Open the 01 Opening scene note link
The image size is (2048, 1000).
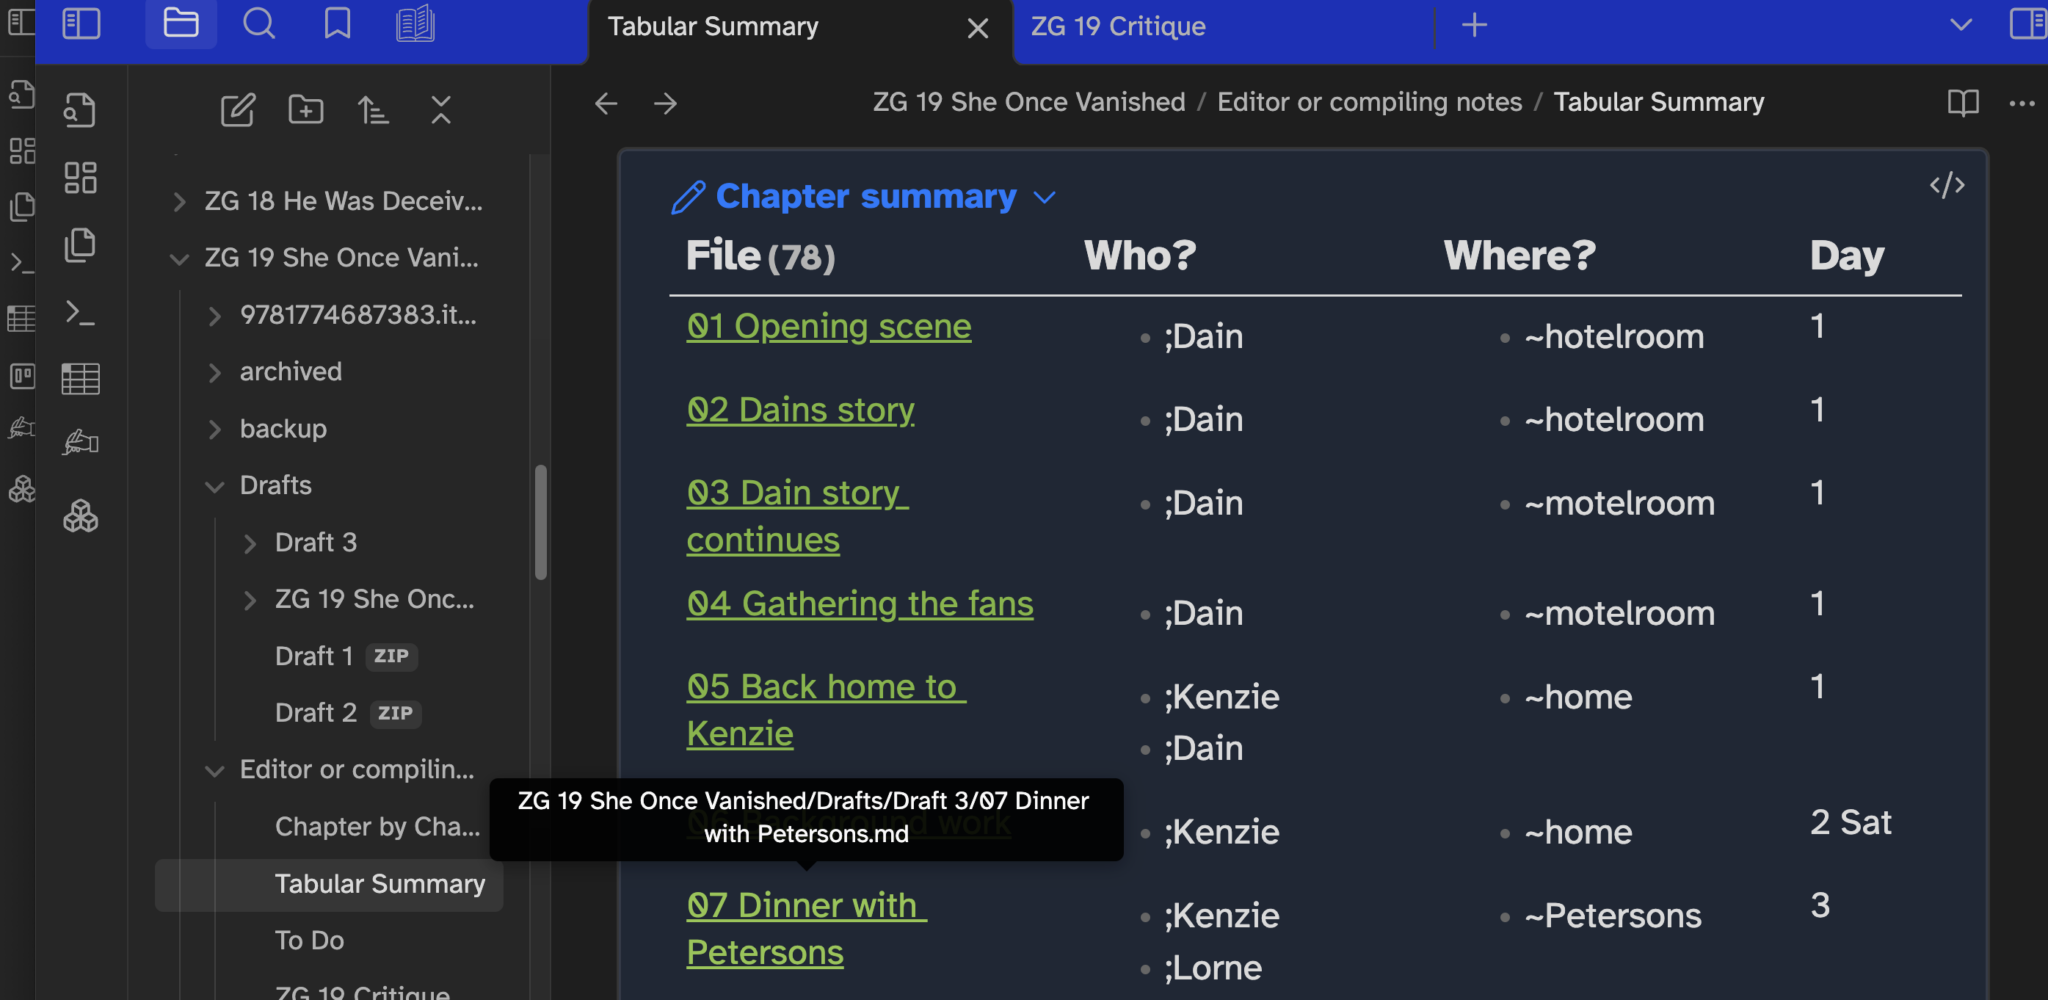click(828, 325)
